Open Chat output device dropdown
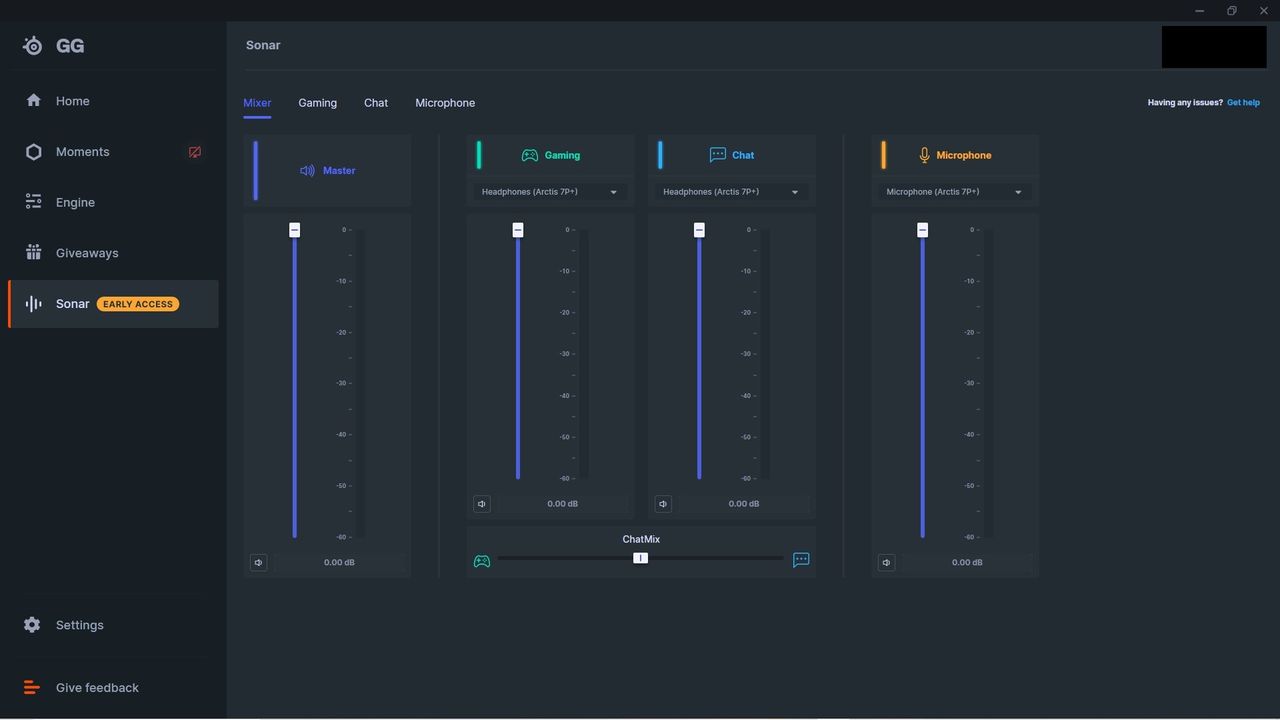 pyautogui.click(x=731, y=192)
